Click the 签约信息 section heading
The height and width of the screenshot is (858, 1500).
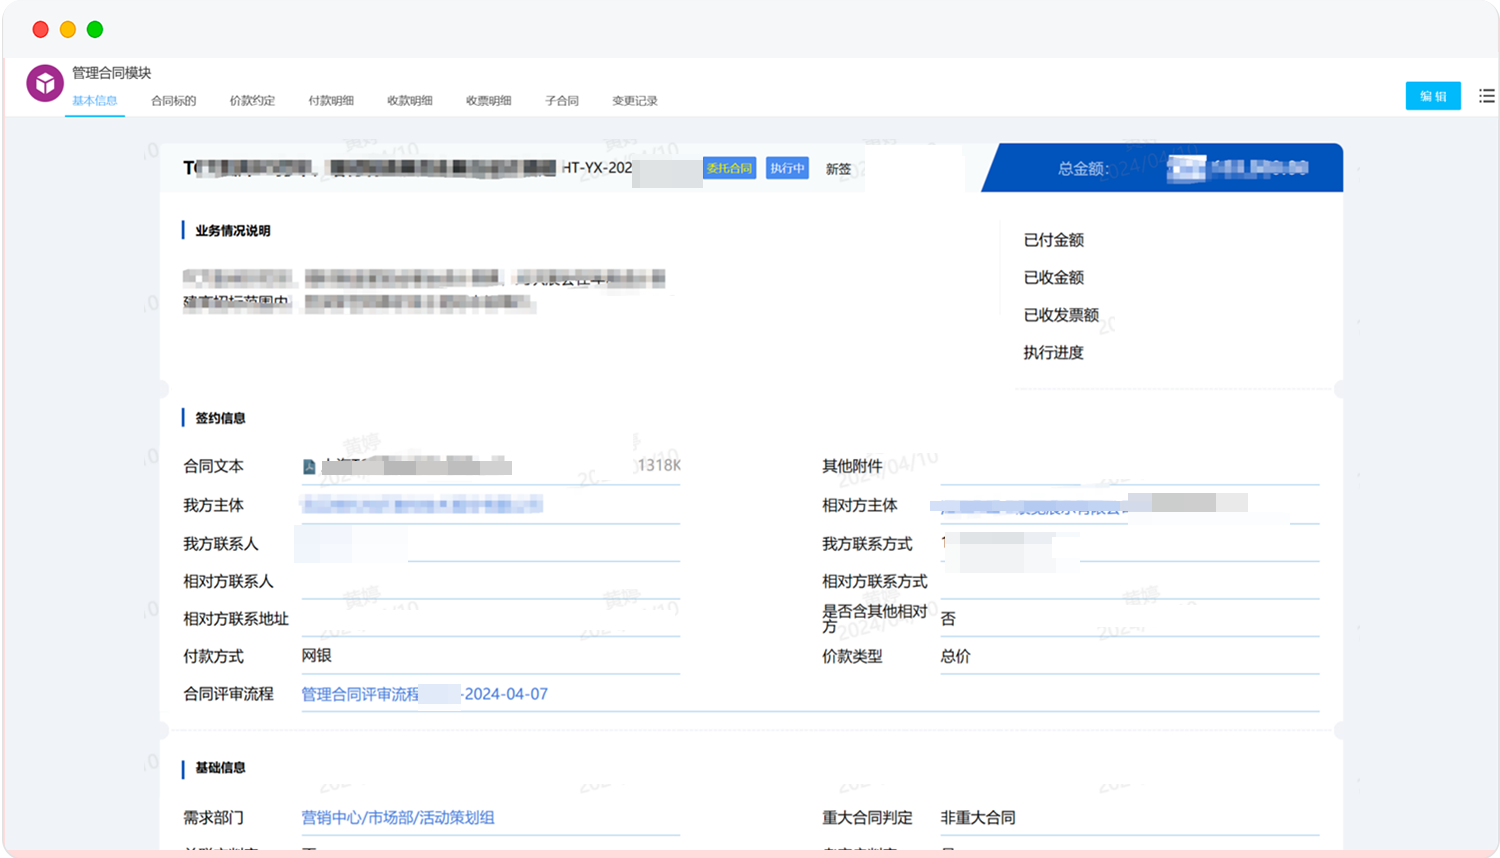tap(220, 418)
